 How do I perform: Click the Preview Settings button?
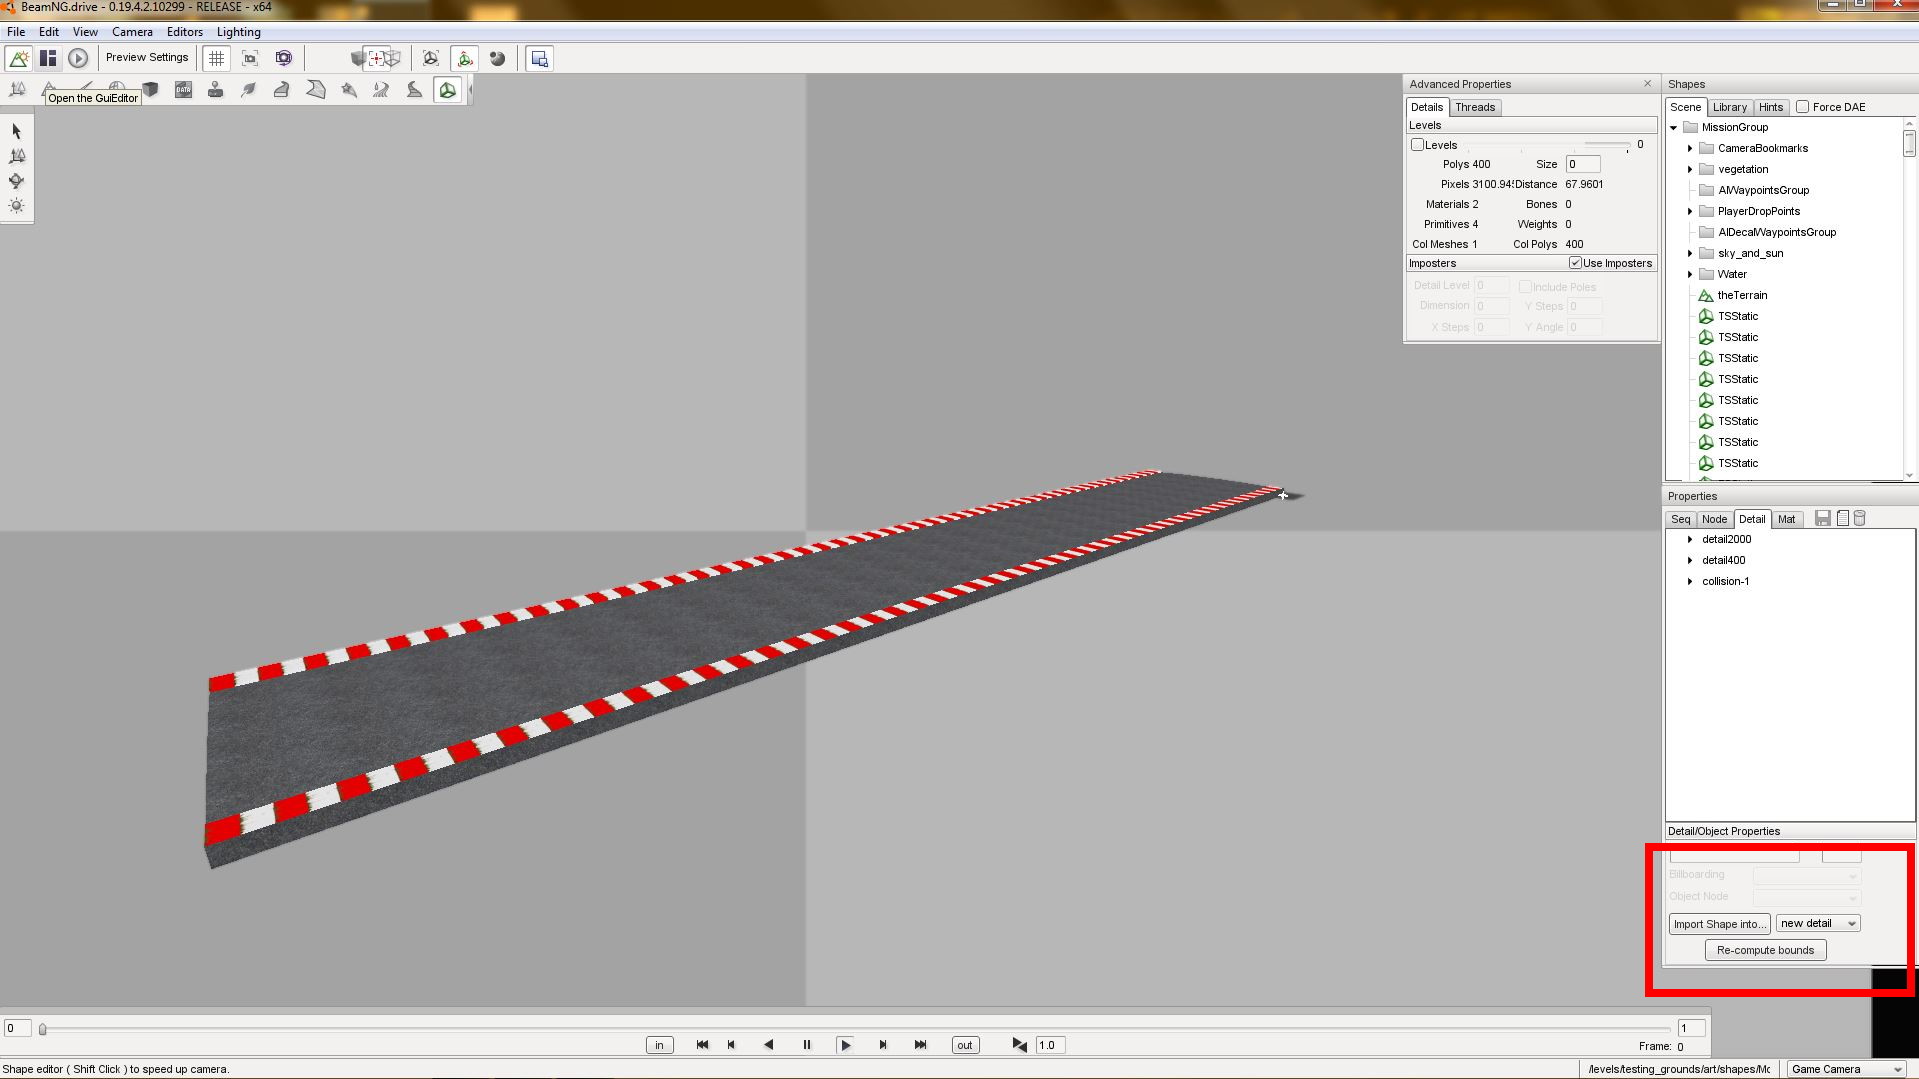[147, 58]
